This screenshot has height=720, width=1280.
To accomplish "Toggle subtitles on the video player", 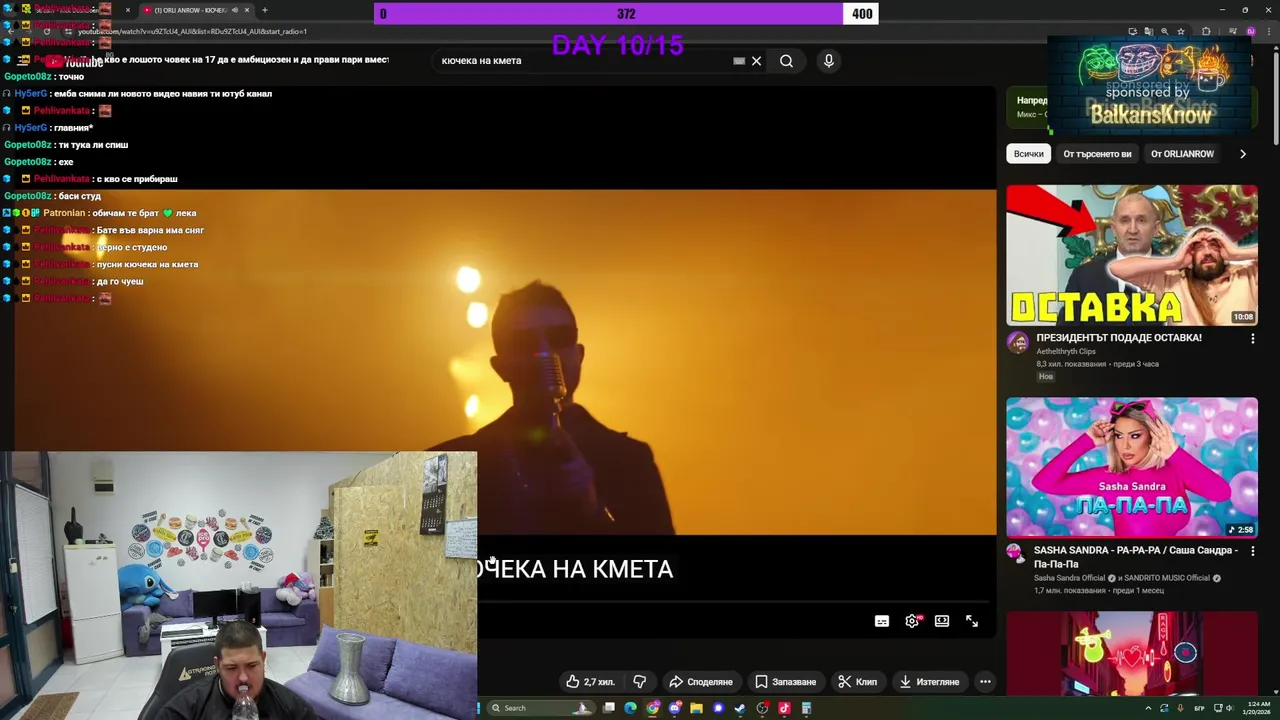I will click(x=881, y=621).
